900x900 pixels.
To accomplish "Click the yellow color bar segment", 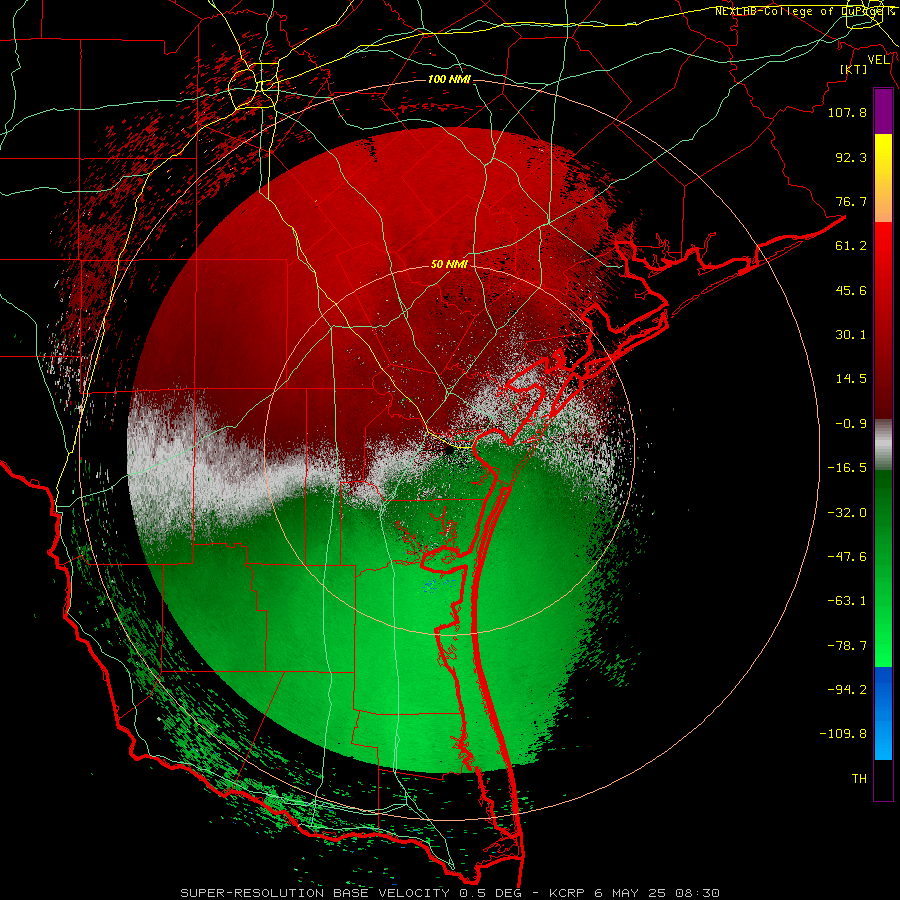I will coord(883,178).
